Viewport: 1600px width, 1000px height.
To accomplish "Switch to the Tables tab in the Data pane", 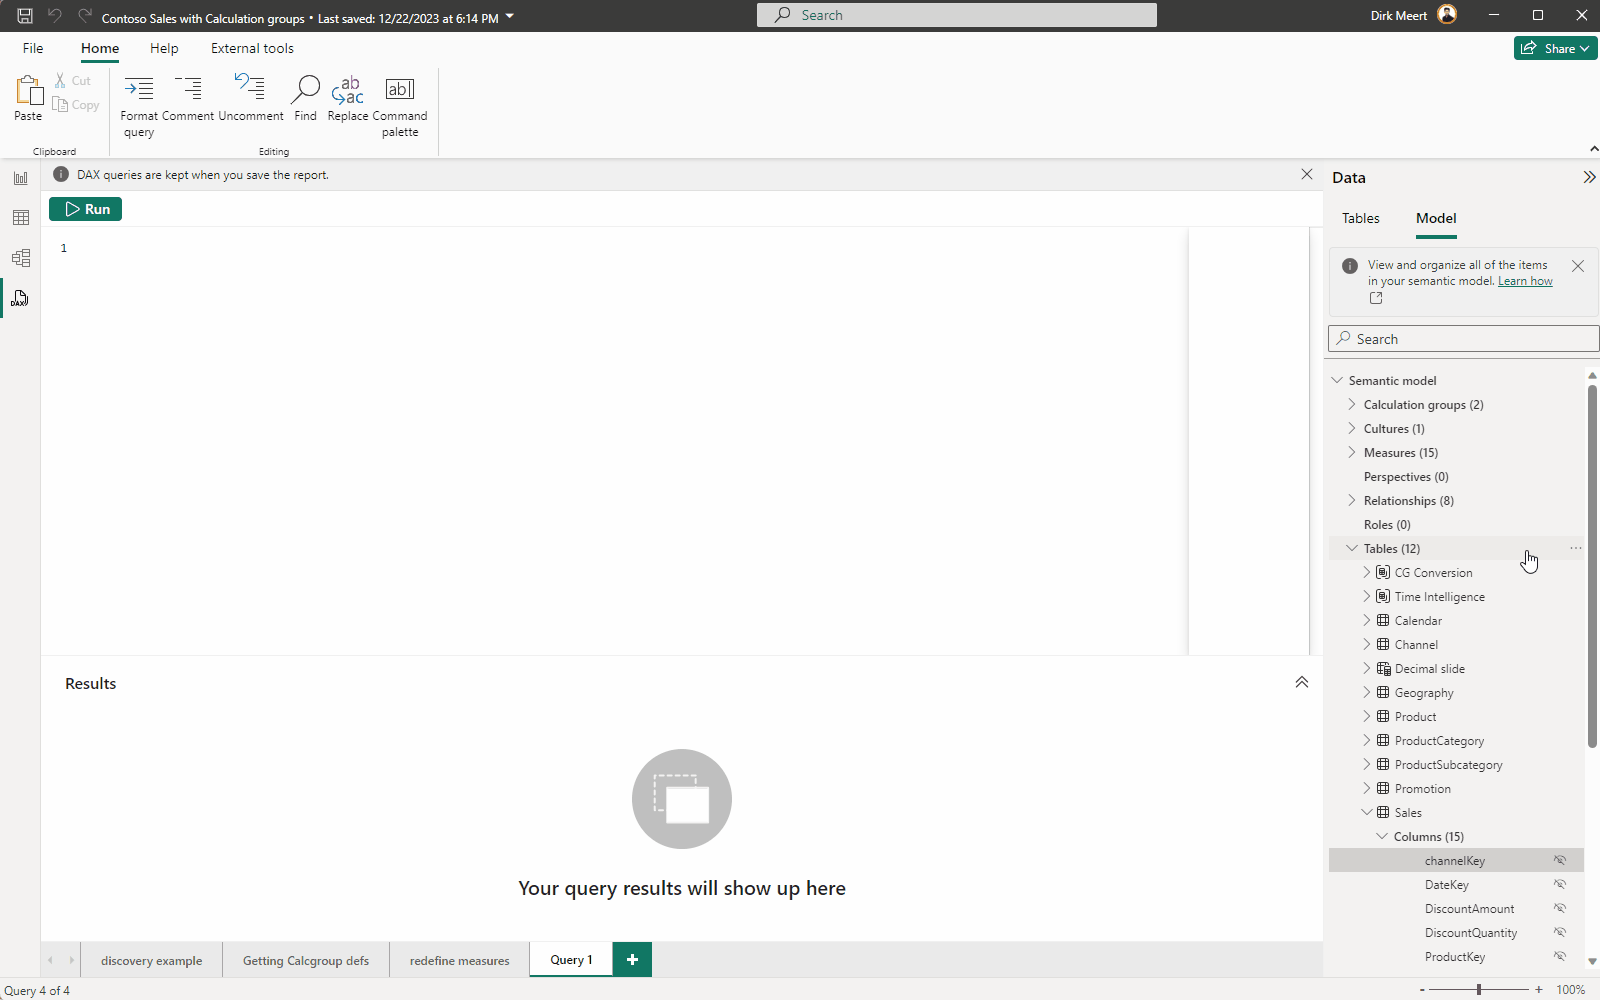I will [x=1360, y=218].
